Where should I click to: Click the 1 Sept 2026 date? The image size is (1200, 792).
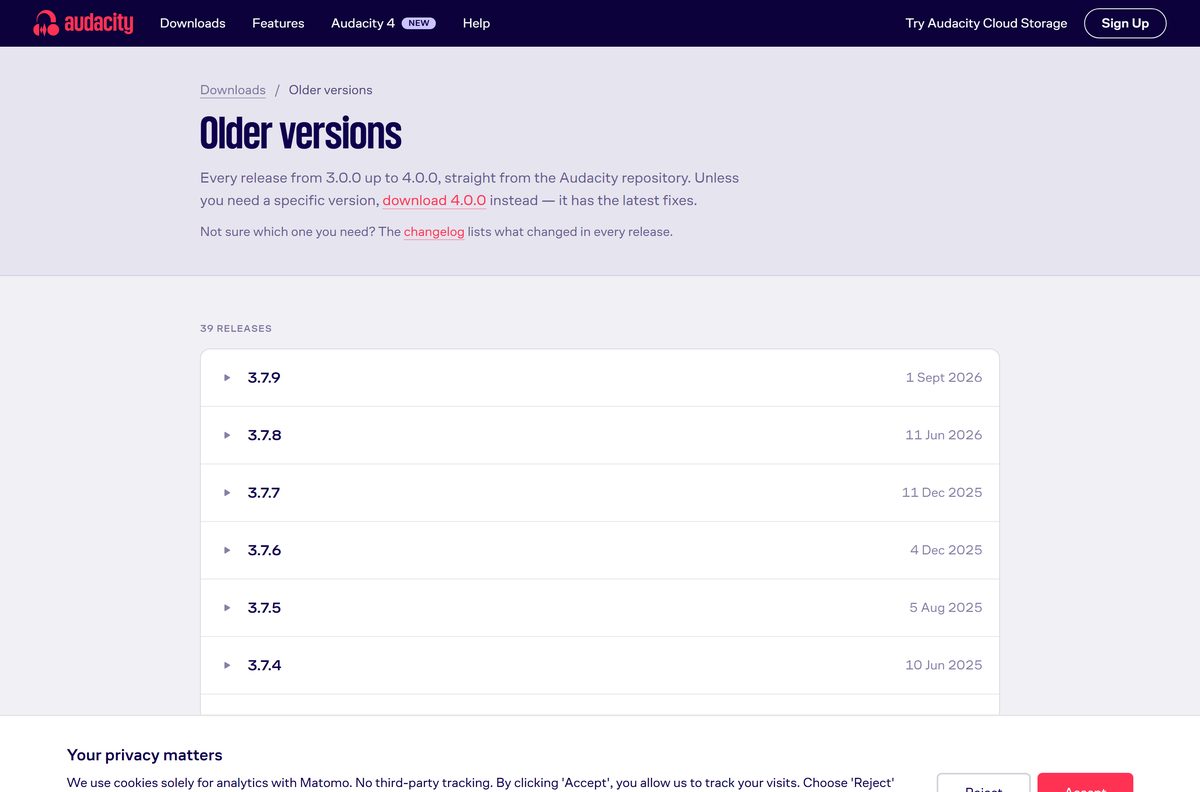944,378
